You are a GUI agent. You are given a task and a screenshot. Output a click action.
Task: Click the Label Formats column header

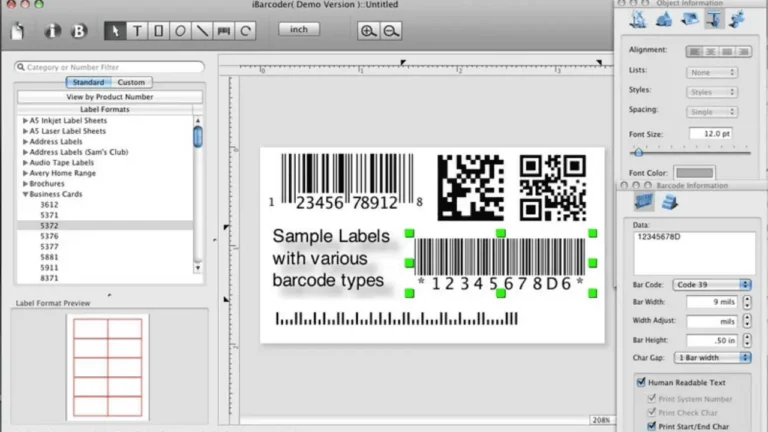tap(105, 109)
